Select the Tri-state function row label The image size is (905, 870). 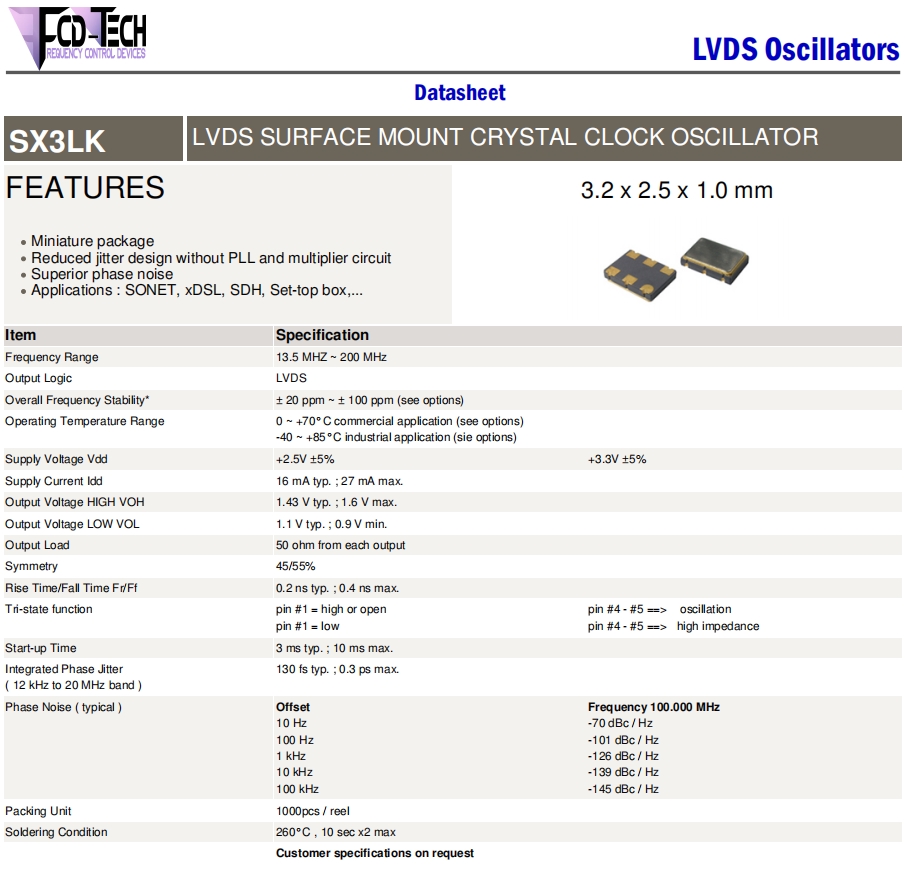coord(49,609)
